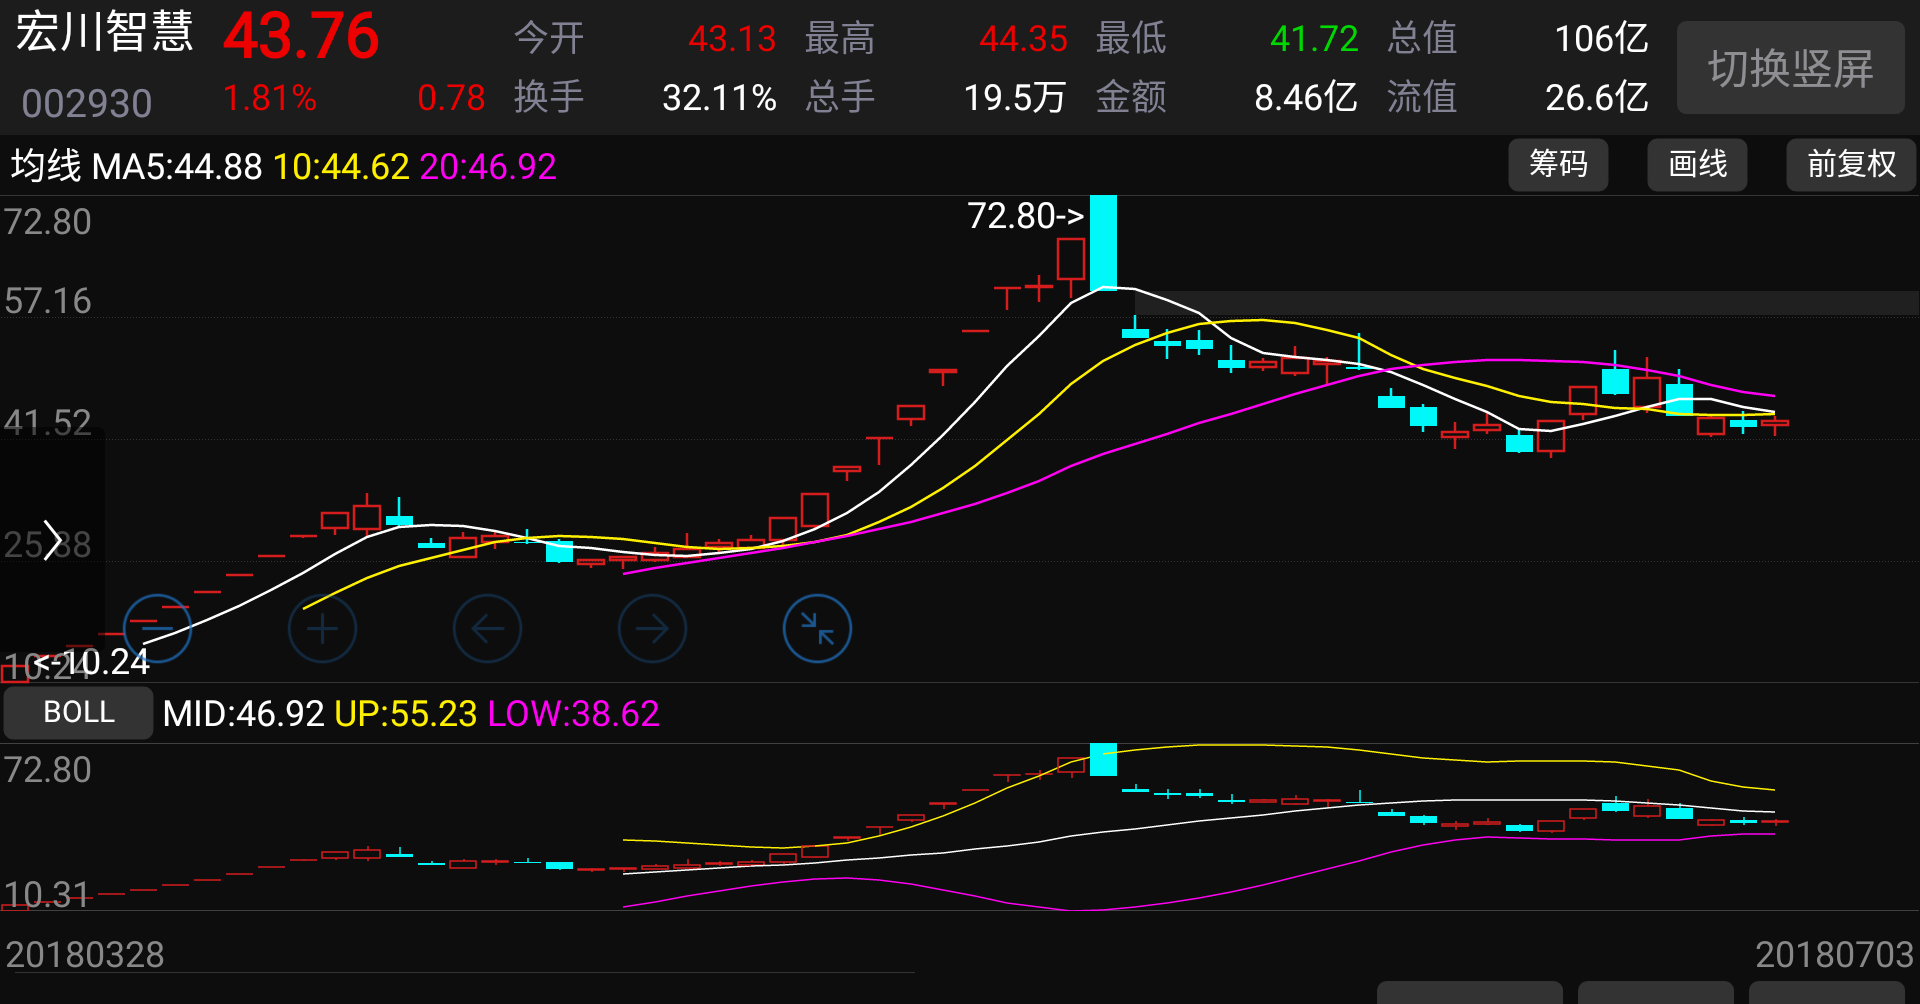Click the stock code 002930
Viewport: 1920px width, 1004px height.
click(87, 103)
